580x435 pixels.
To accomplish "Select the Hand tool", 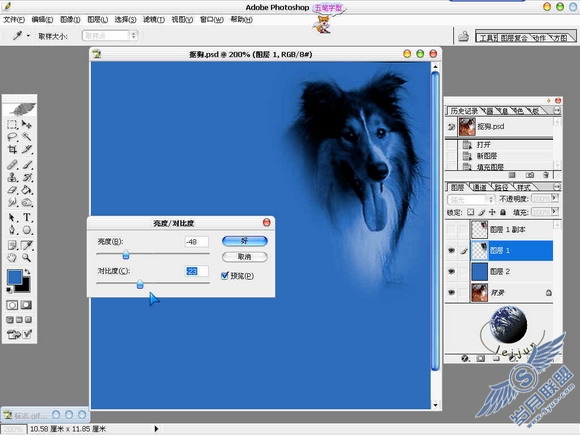I will (x=12, y=257).
